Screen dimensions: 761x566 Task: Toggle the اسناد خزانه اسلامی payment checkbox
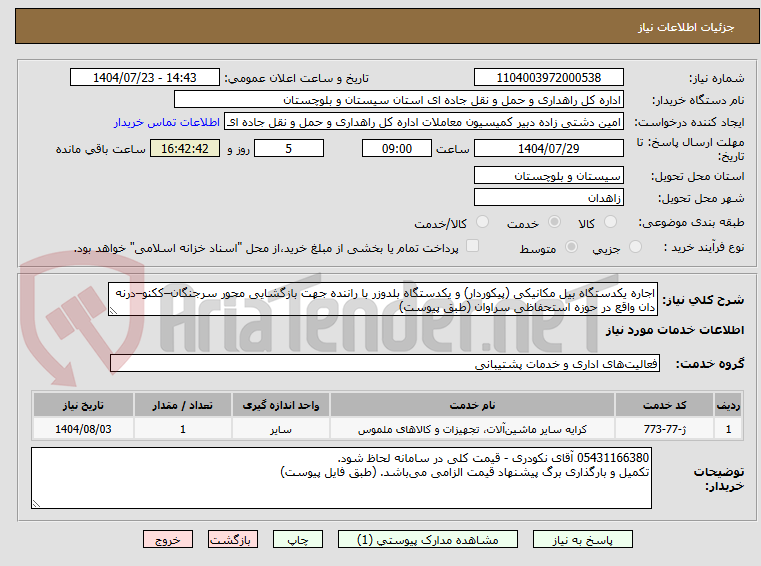click(x=472, y=246)
